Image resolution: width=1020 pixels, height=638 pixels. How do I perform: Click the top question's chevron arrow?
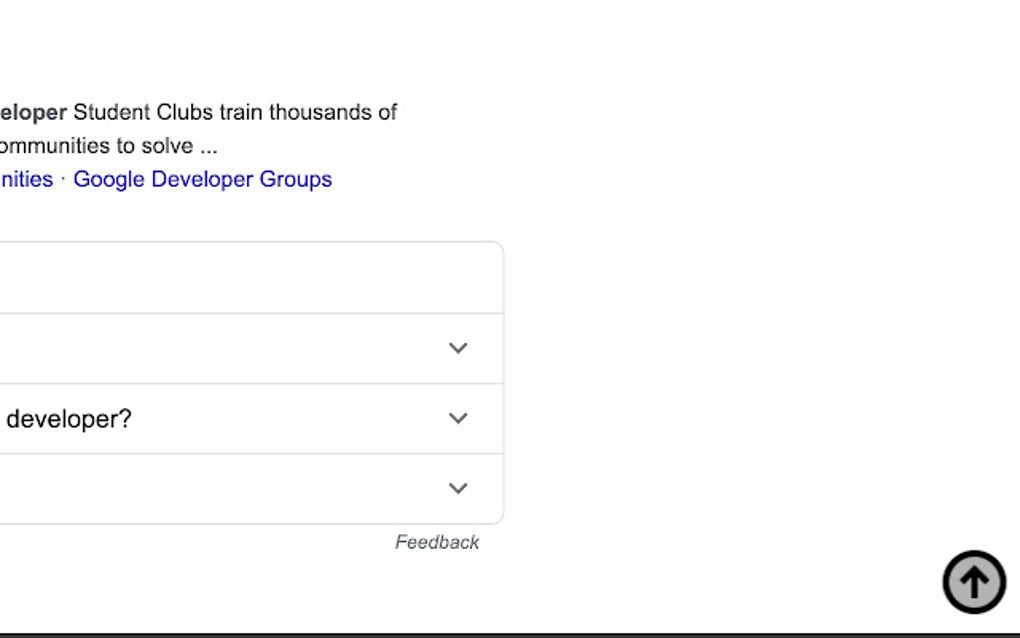pyautogui.click(x=458, y=348)
